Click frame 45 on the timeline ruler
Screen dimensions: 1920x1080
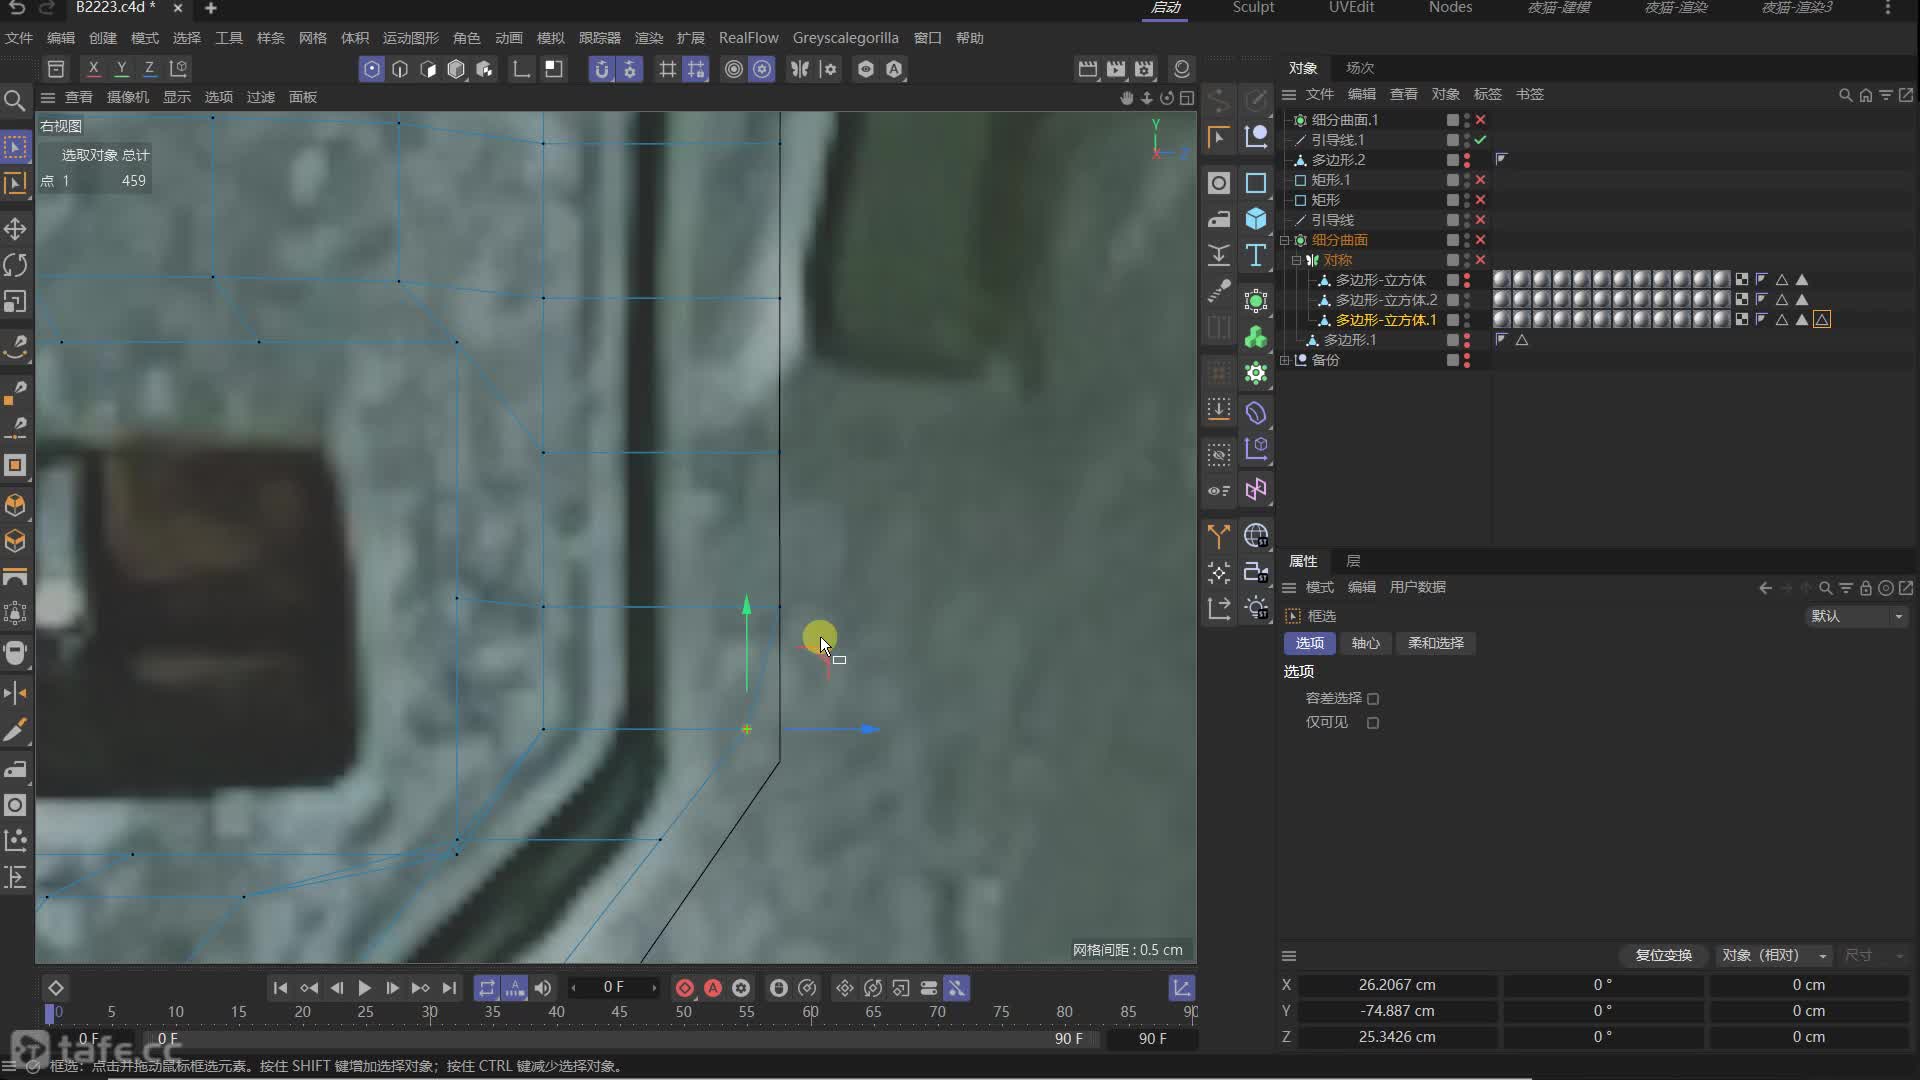click(x=619, y=1012)
